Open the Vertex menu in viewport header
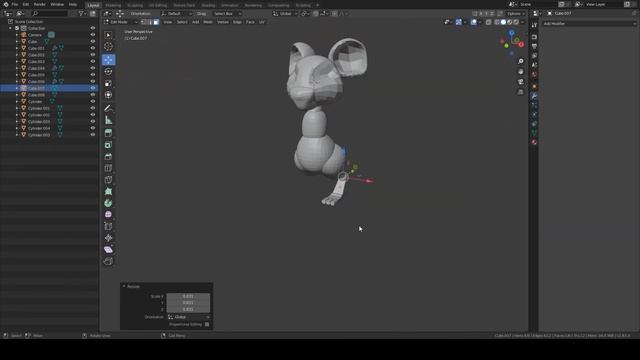The width and height of the screenshot is (640, 360). coord(223,22)
